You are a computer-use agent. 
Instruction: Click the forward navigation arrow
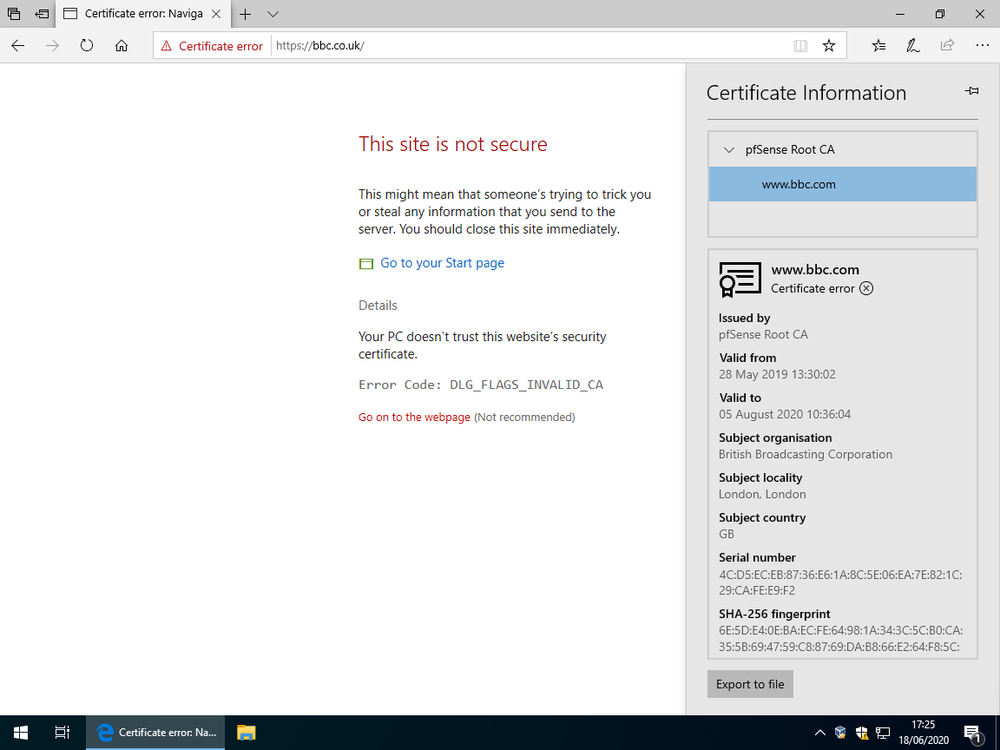click(52, 45)
